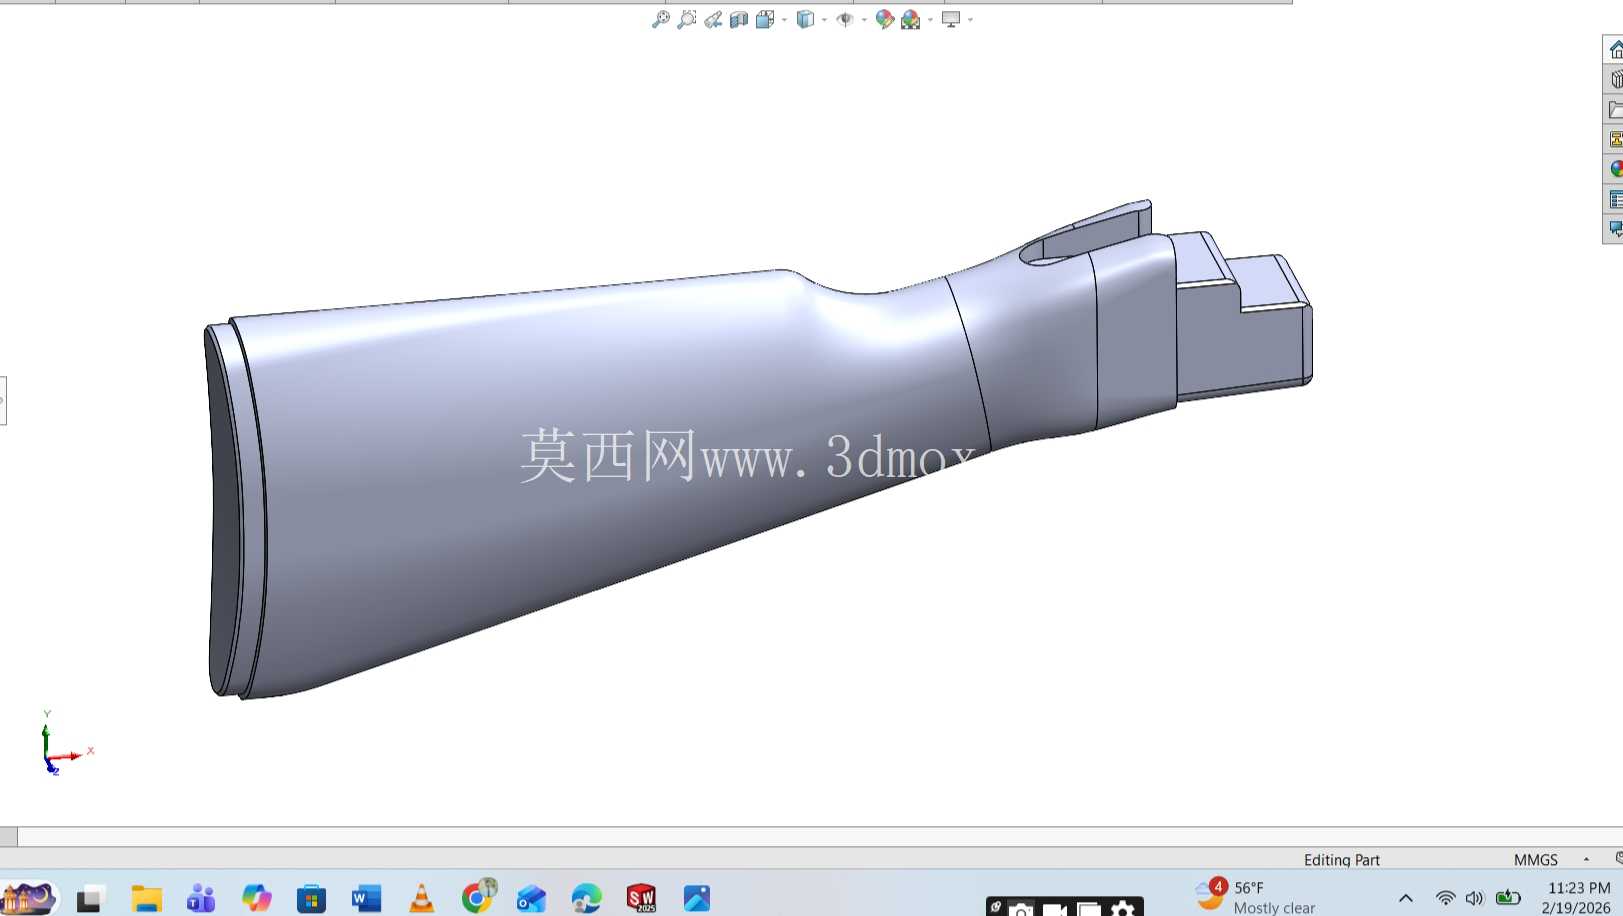Screen dimensions: 1623x916
Task: Open Appearances tab in the task pane
Action: click(1614, 169)
